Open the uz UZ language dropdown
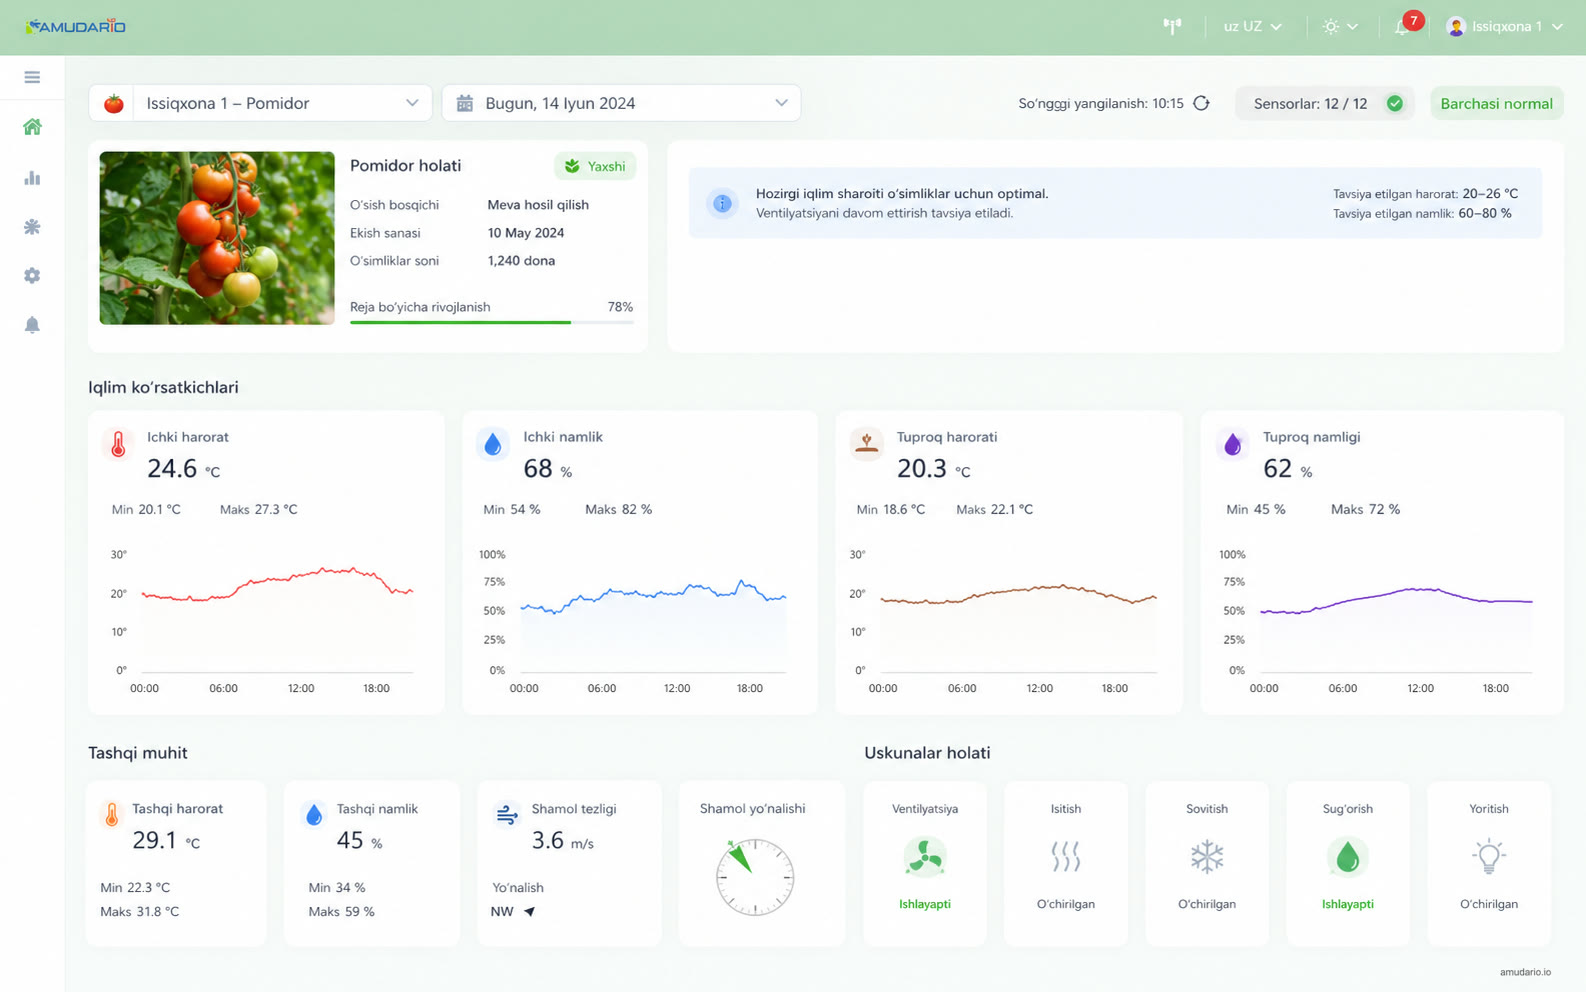This screenshot has height=992, width=1586. pyautogui.click(x=1252, y=26)
